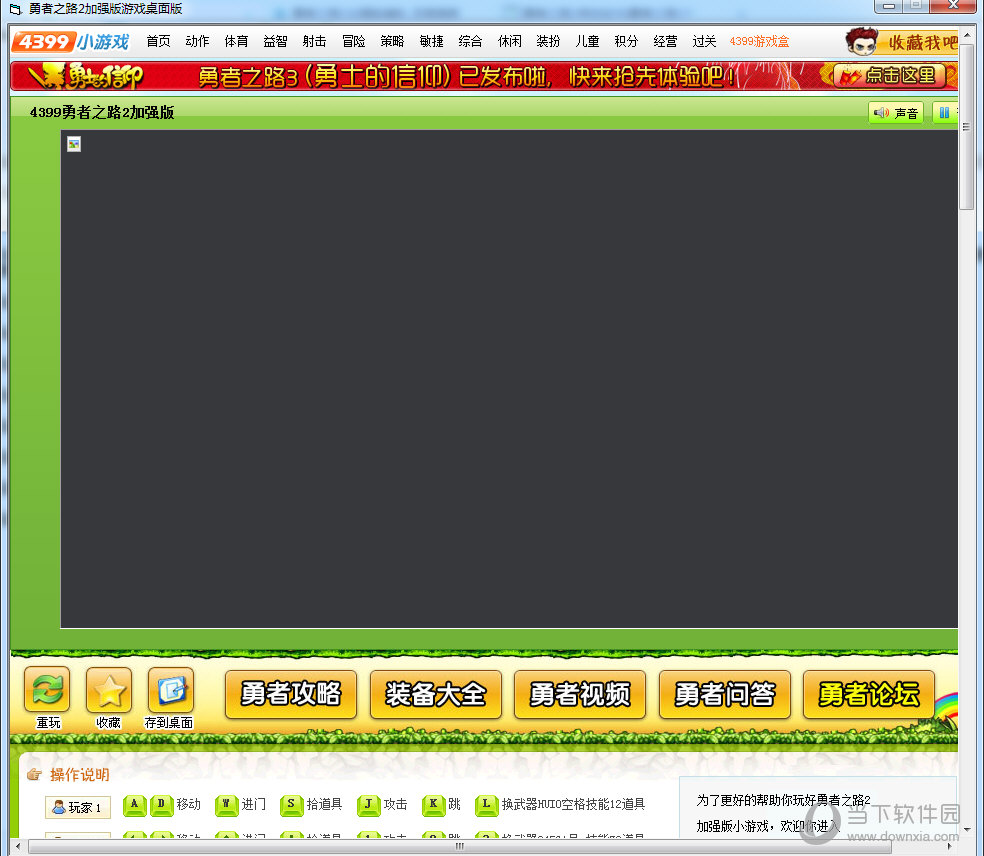Click the horizontal scrollbar right arrow
The width and height of the screenshot is (984, 856).
[x=949, y=847]
